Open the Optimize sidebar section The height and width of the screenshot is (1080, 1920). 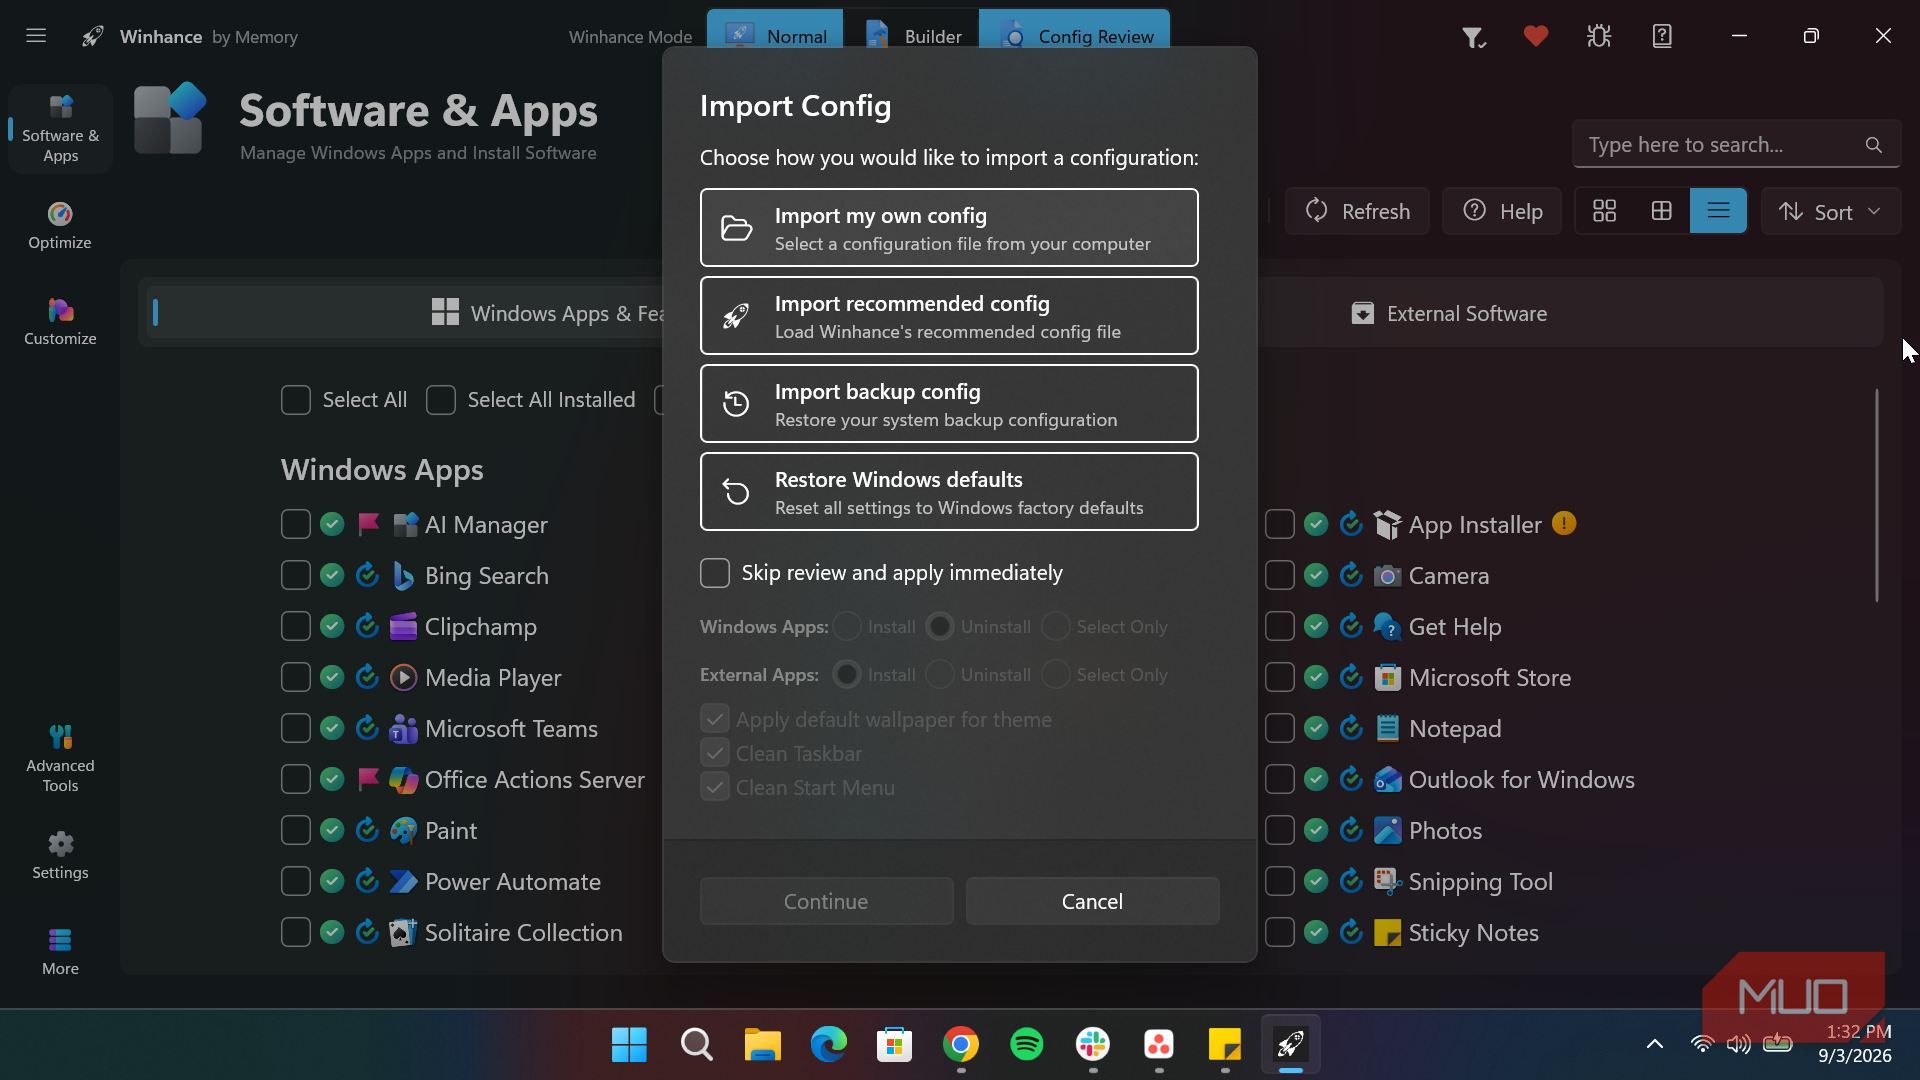[x=60, y=226]
